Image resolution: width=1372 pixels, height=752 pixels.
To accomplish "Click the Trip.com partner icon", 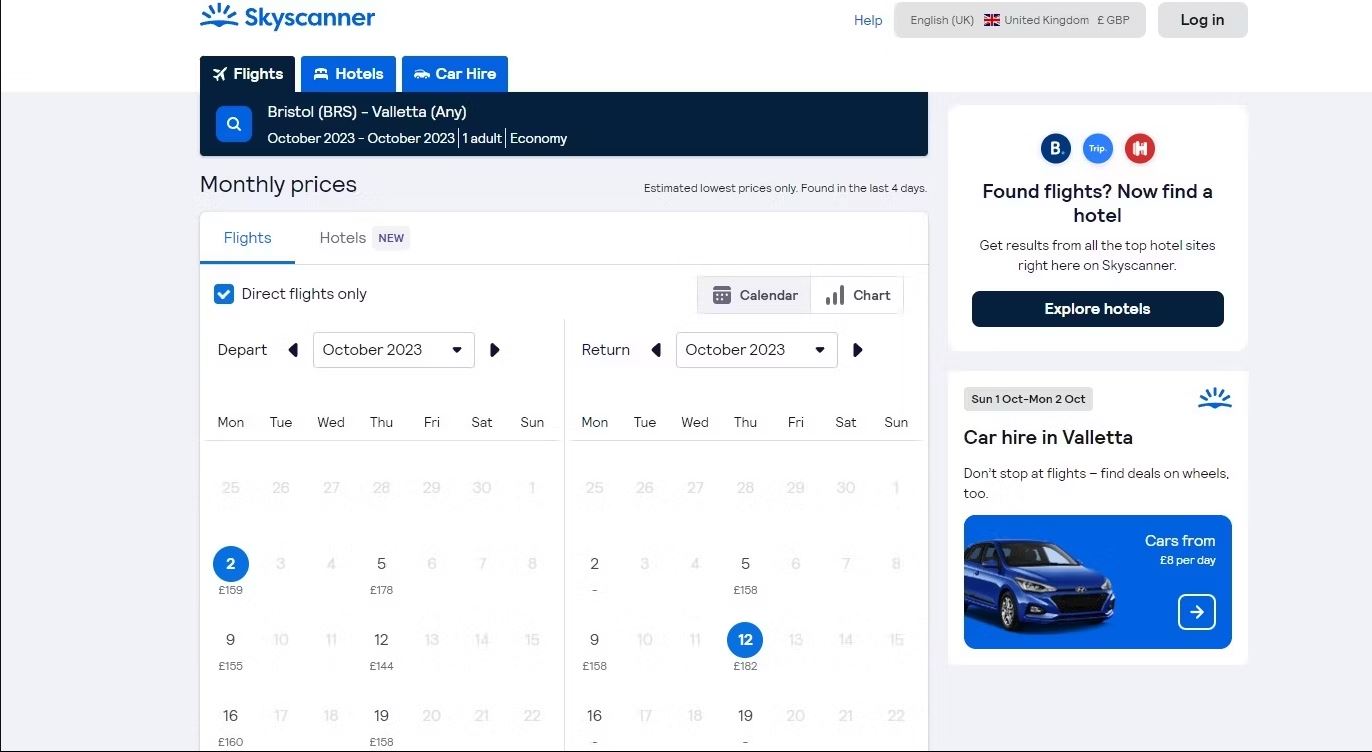I will click(x=1098, y=149).
